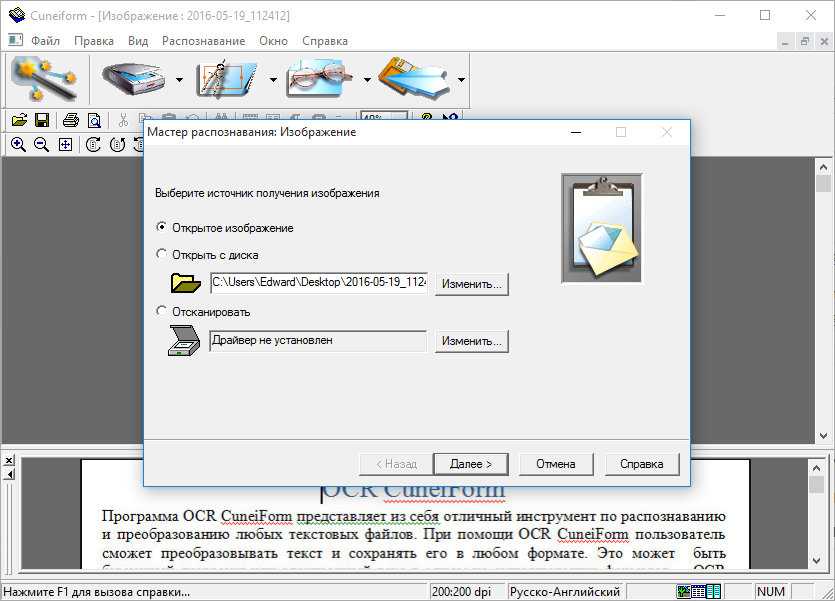Screen dimensions: 835x601
Task: Click the arrow icon below the pane's X
Action: (9, 474)
